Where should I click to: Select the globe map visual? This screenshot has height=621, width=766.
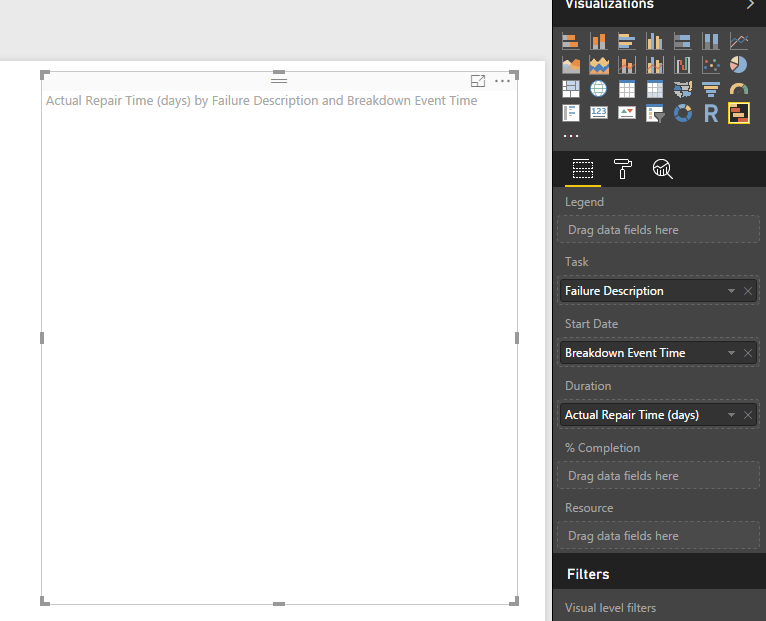pyautogui.click(x=598, y=89)
